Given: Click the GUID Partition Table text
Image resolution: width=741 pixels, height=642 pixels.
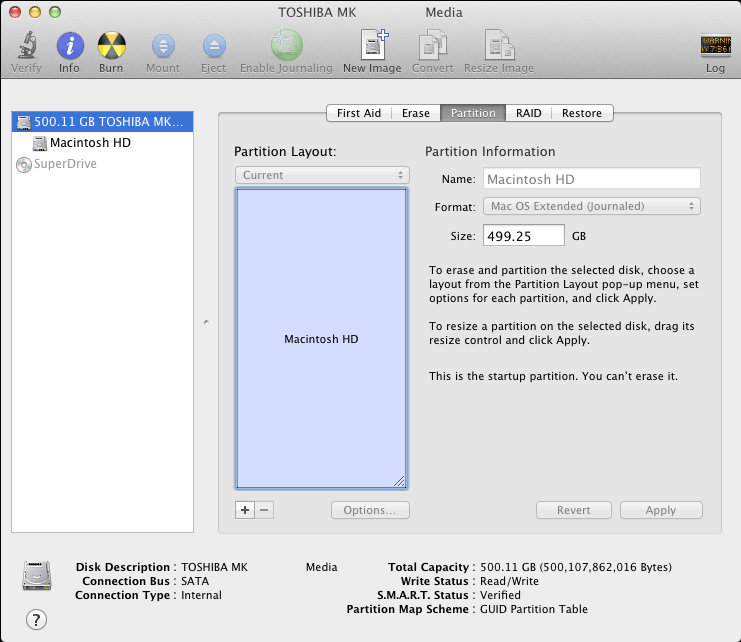Looking at the screenshot, I should point(534,609).
